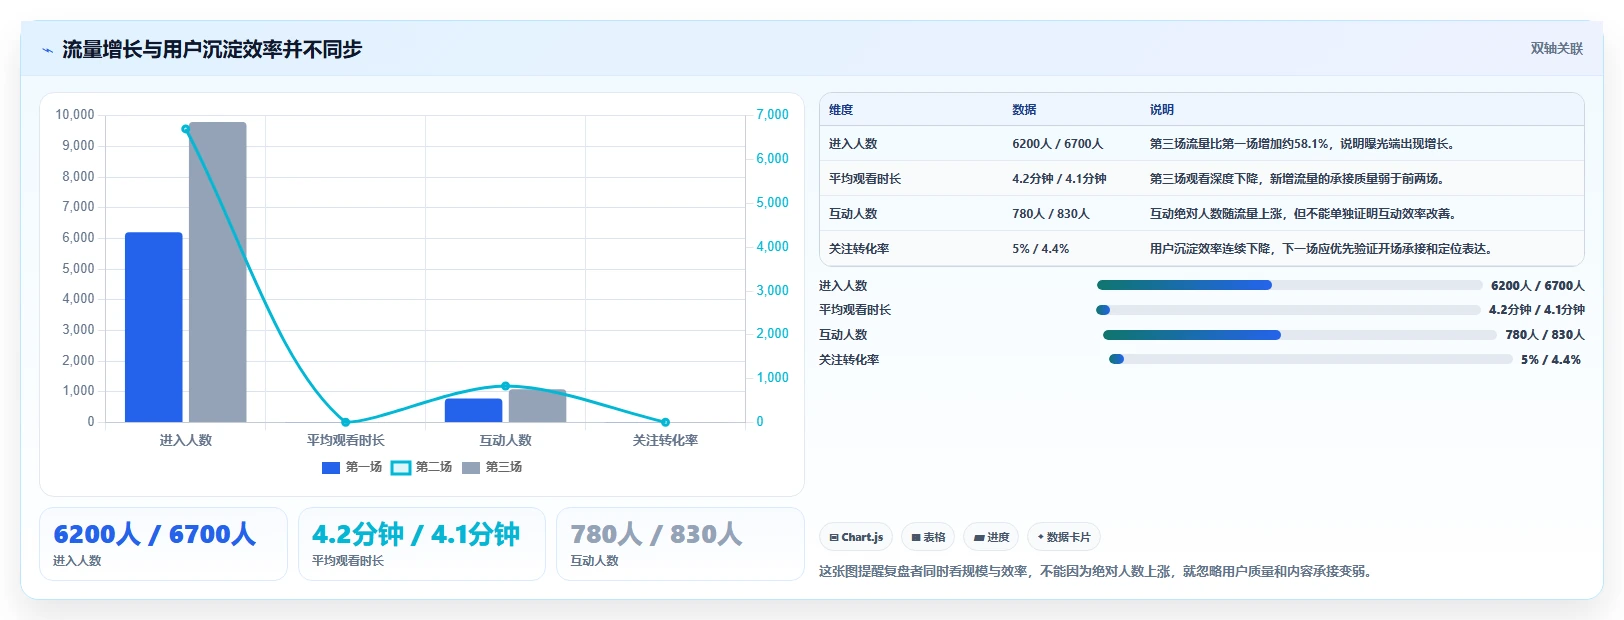Click the table cell reading 780人 / 830人

[x=1051, y=214]
